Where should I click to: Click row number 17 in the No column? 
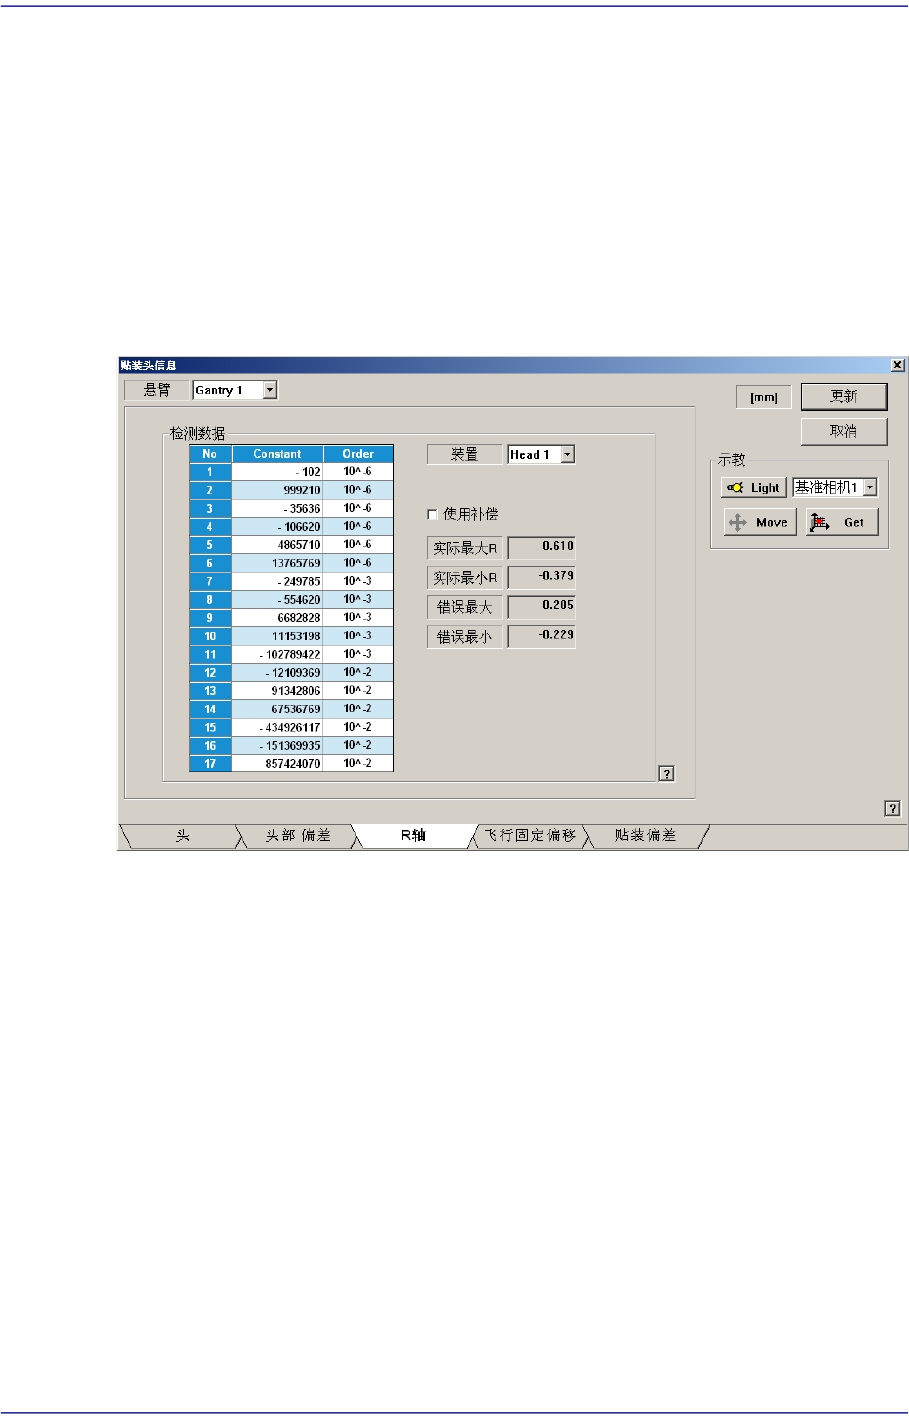tap(210, 764)
